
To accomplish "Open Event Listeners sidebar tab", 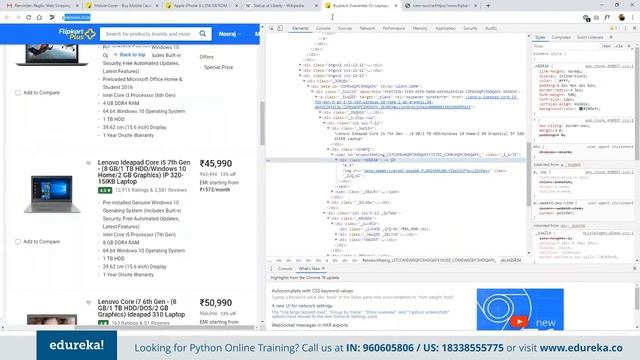I will (x=590, y=37).
